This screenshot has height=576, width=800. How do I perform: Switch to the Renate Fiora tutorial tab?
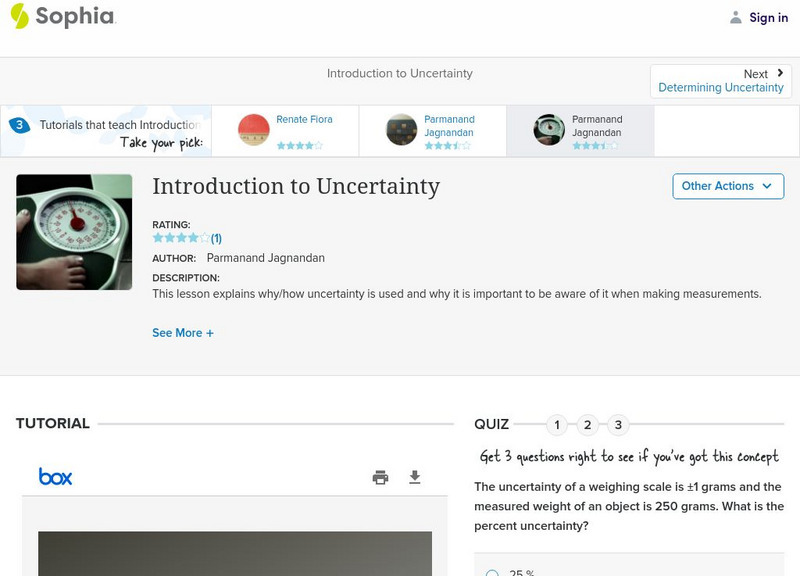tap(285, 130)
